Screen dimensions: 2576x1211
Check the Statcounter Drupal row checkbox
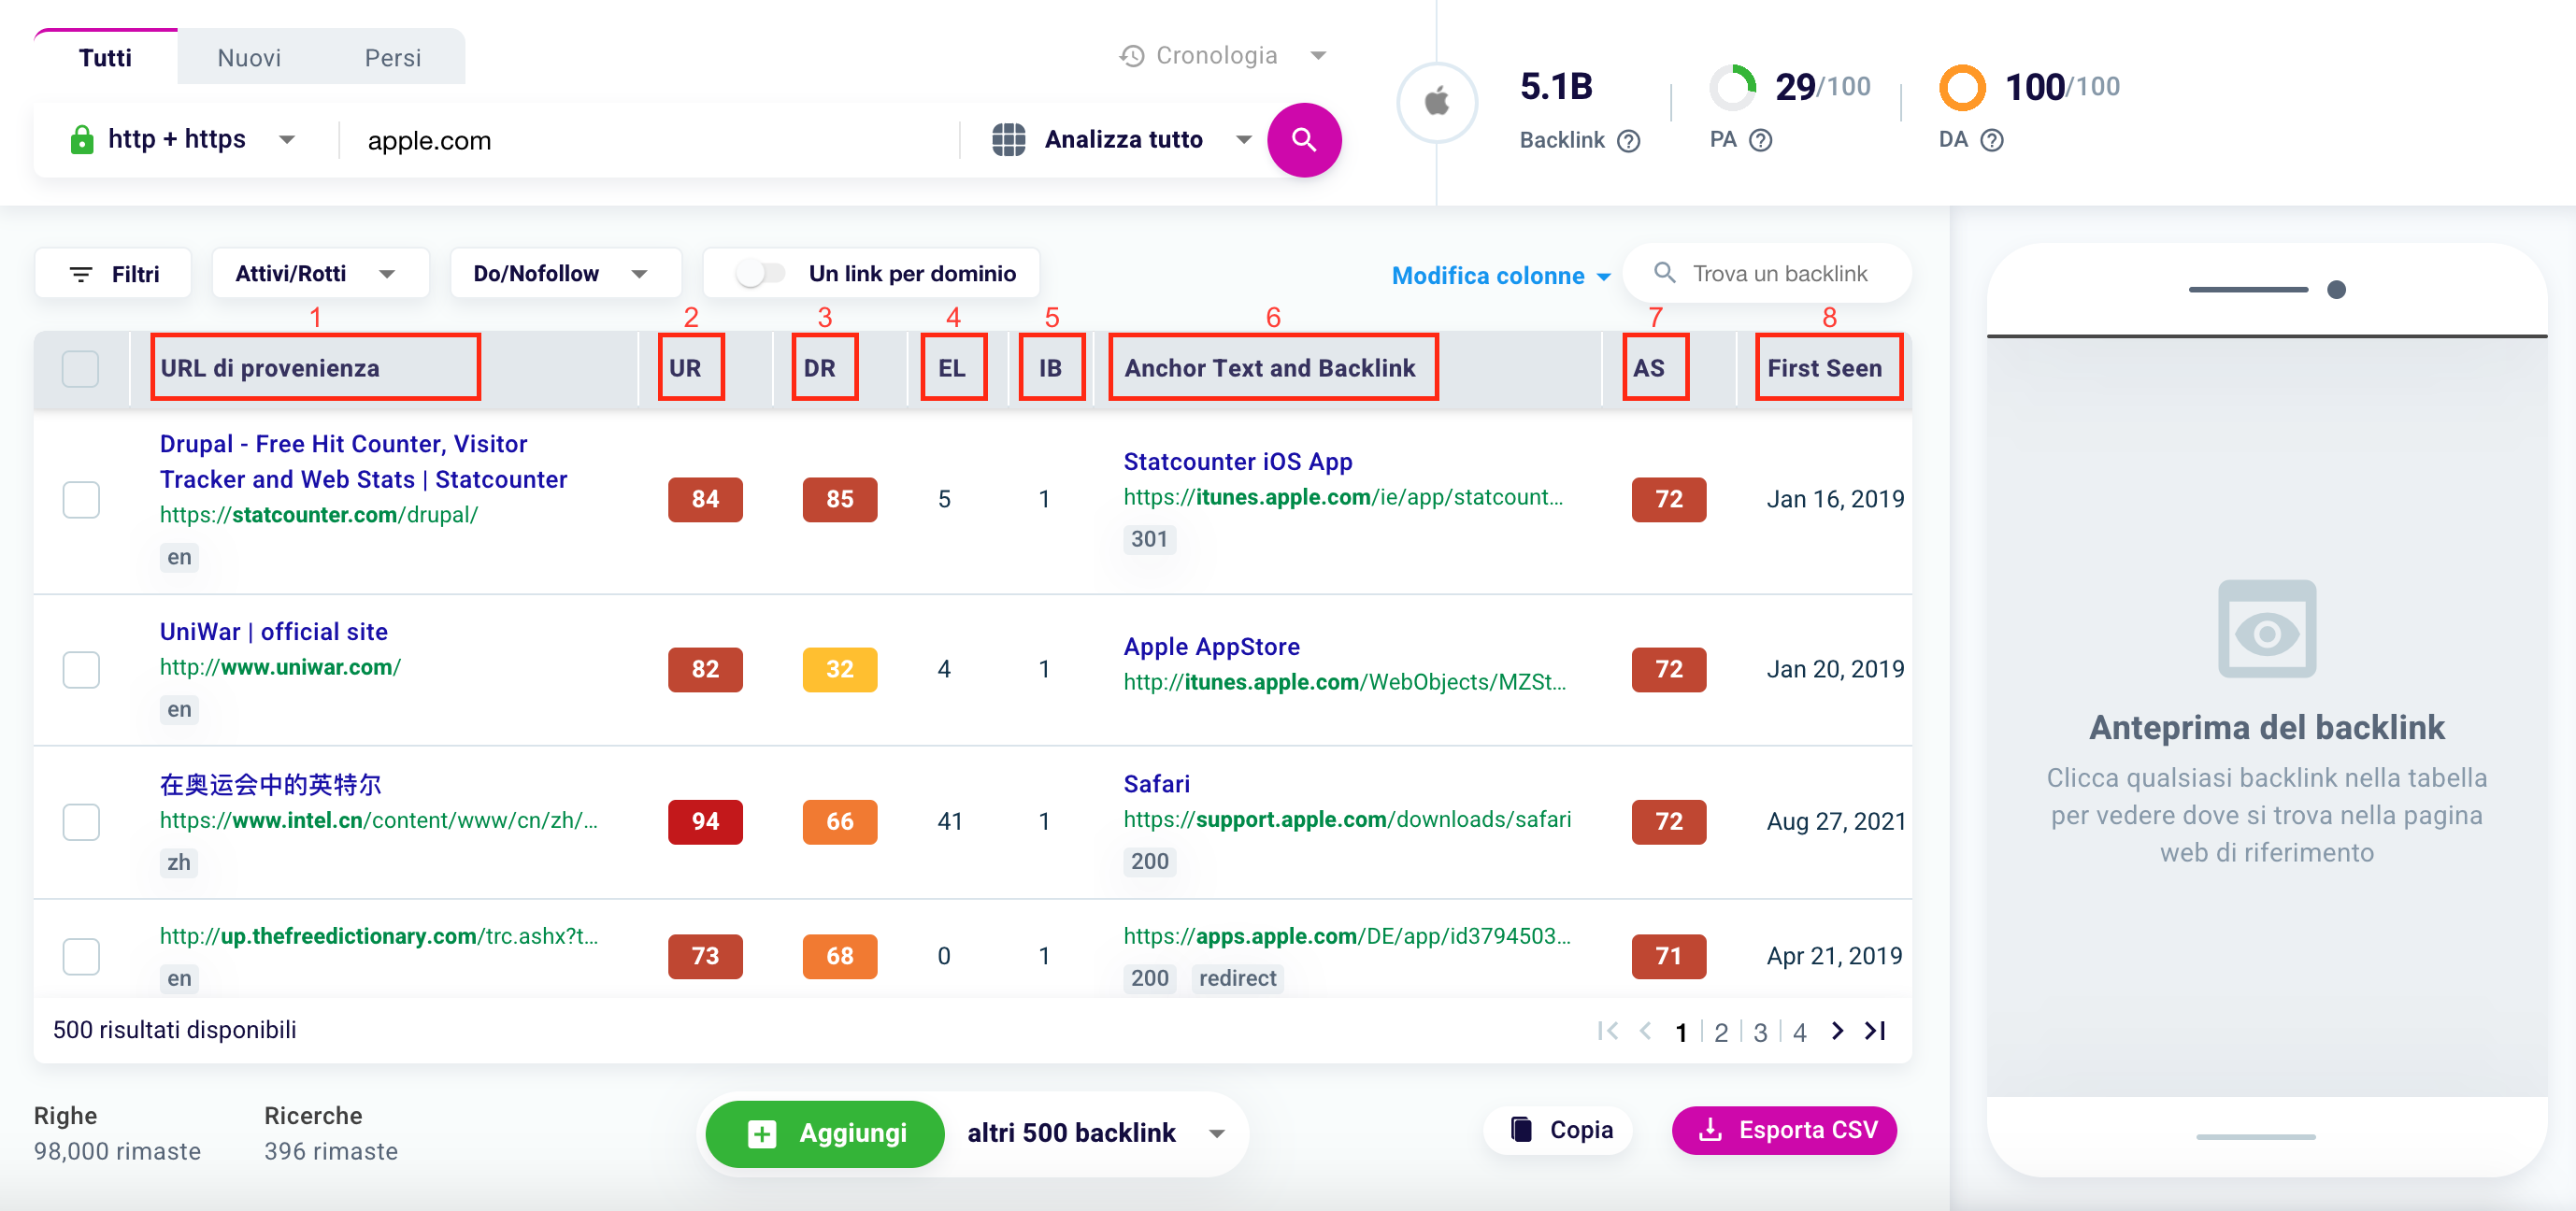click(81, 500)
